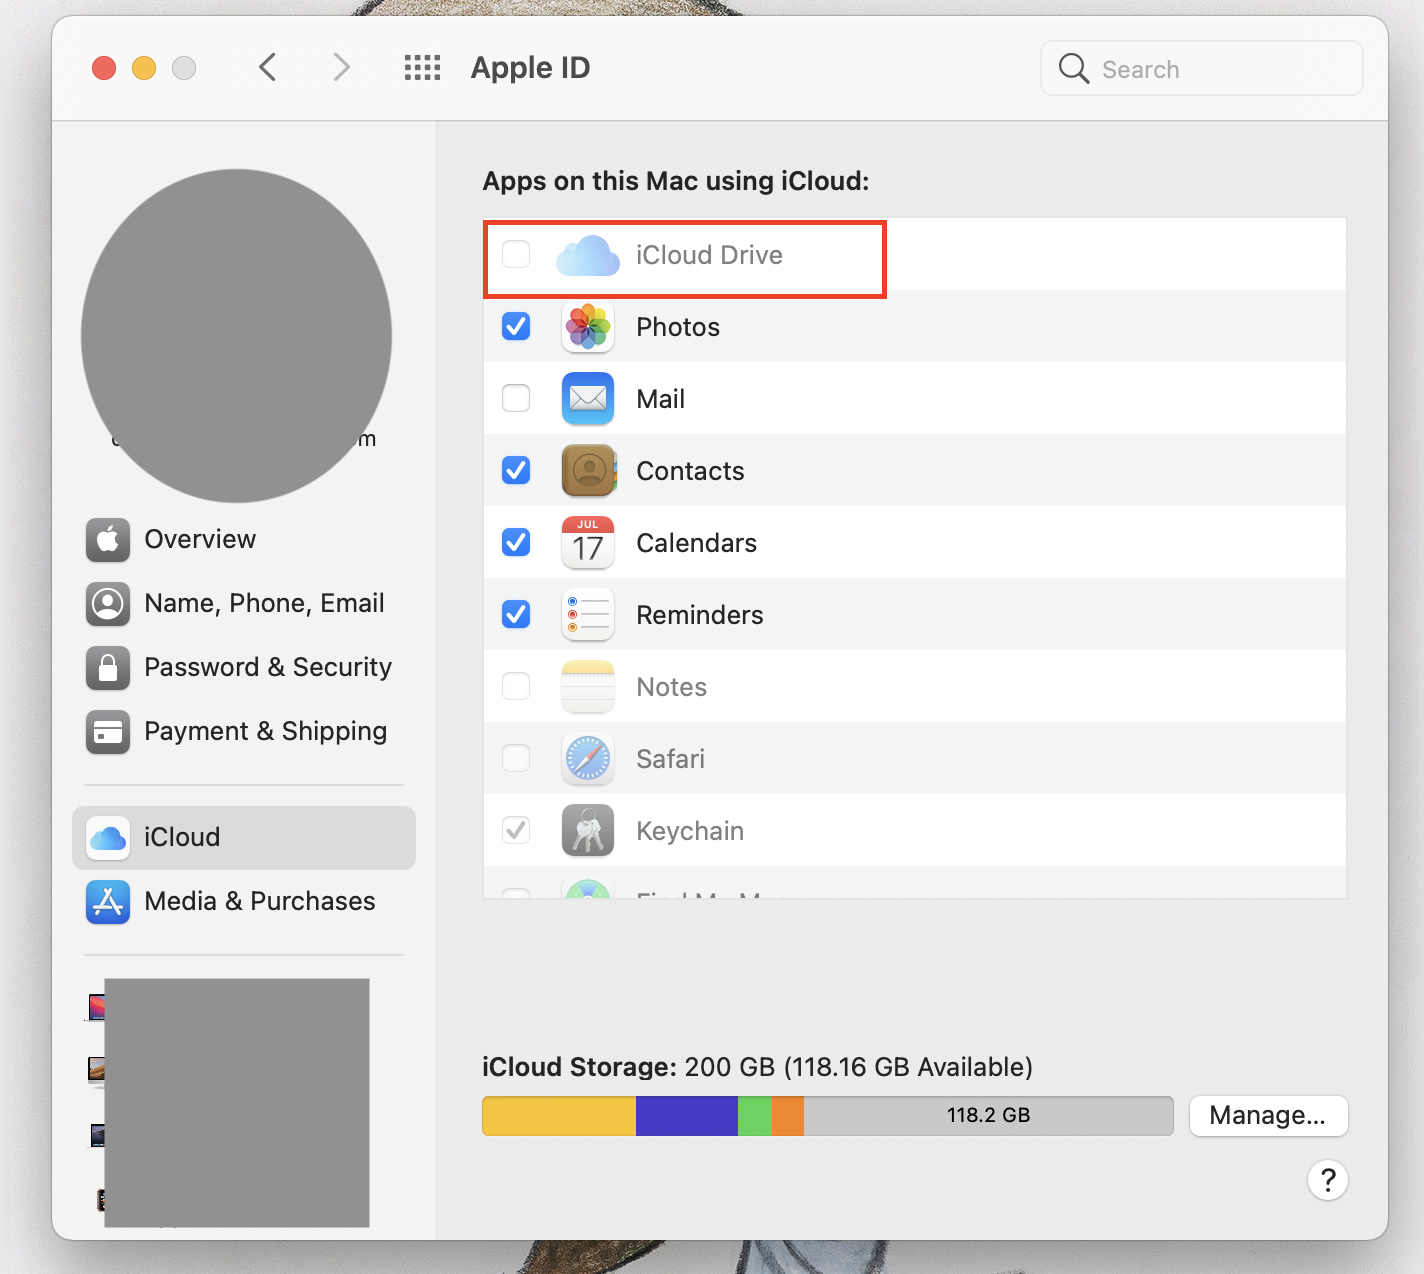Click the Apple logo Overview icon
The width and height of the screenshot is (1424, 1274).
pos(108,540)
